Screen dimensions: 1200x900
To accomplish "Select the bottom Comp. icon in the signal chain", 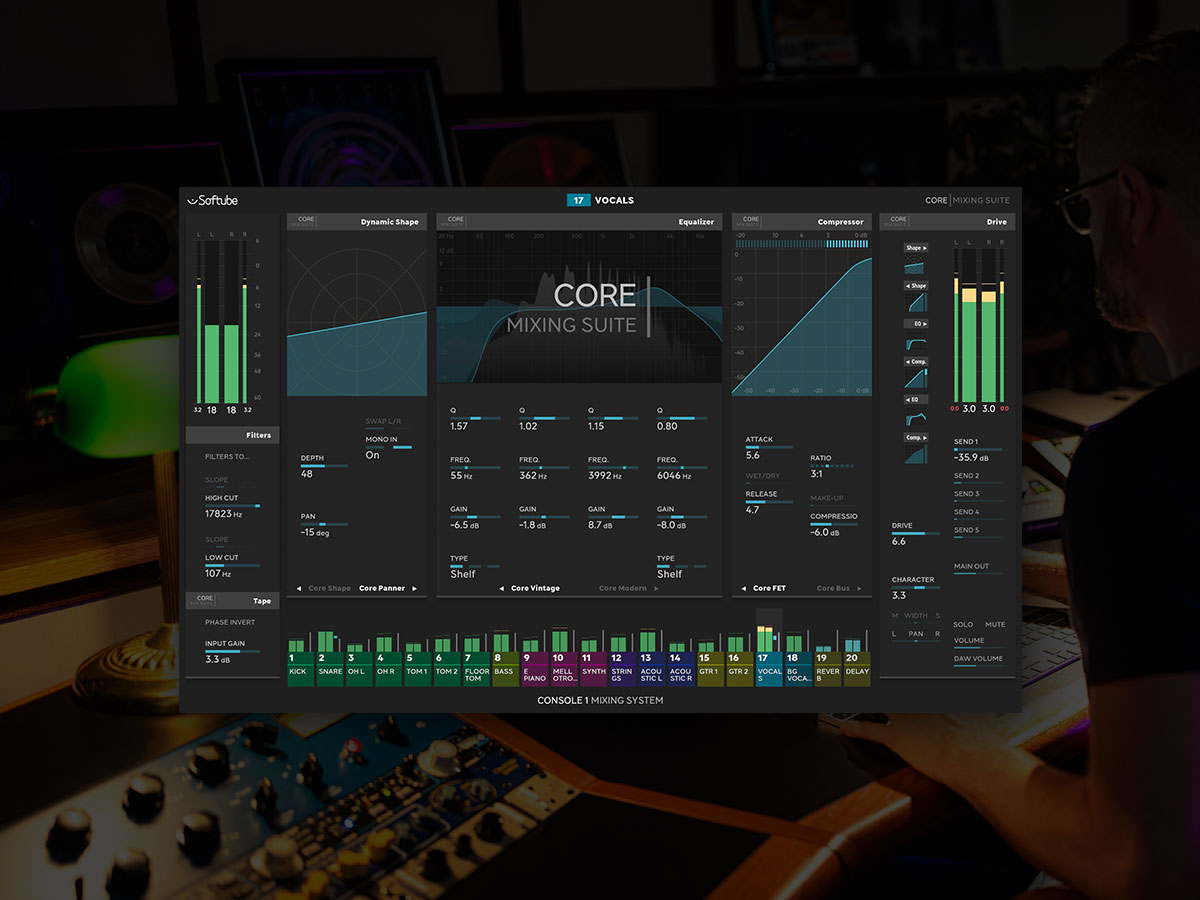I will point(915,454).
